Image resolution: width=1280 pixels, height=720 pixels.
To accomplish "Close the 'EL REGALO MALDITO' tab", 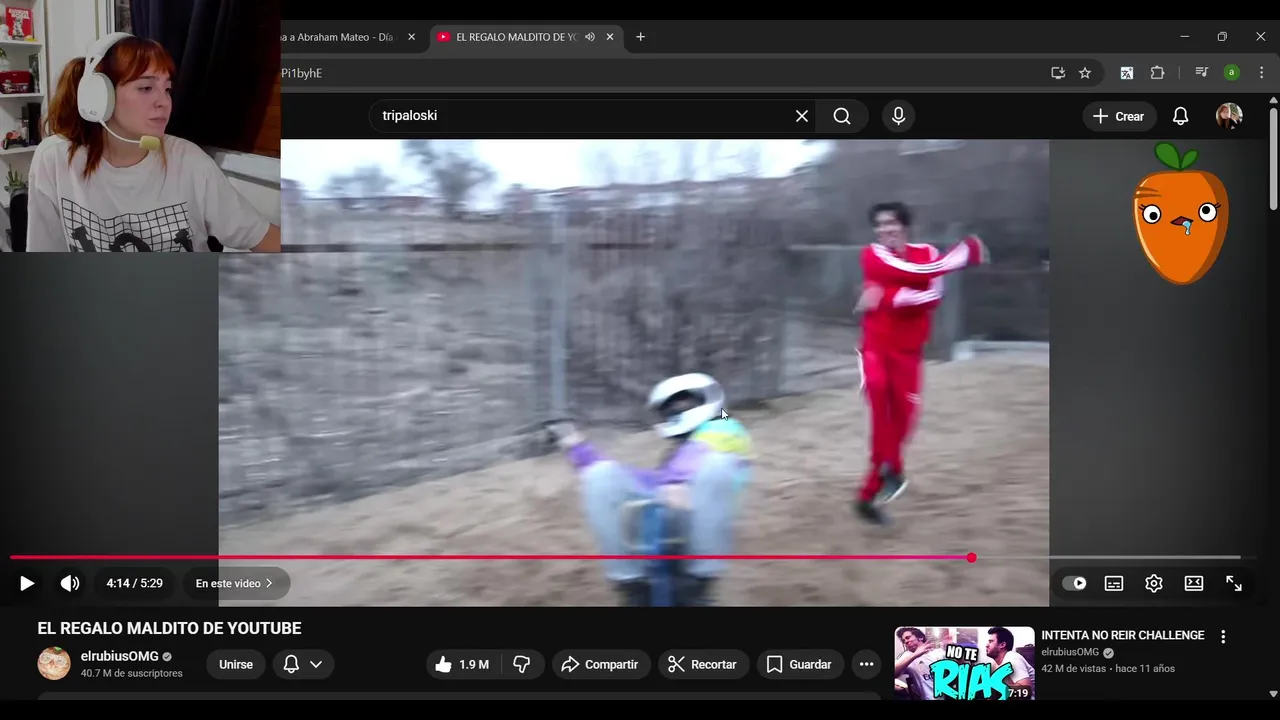I will pyautogui.click(x=610, y=37).
